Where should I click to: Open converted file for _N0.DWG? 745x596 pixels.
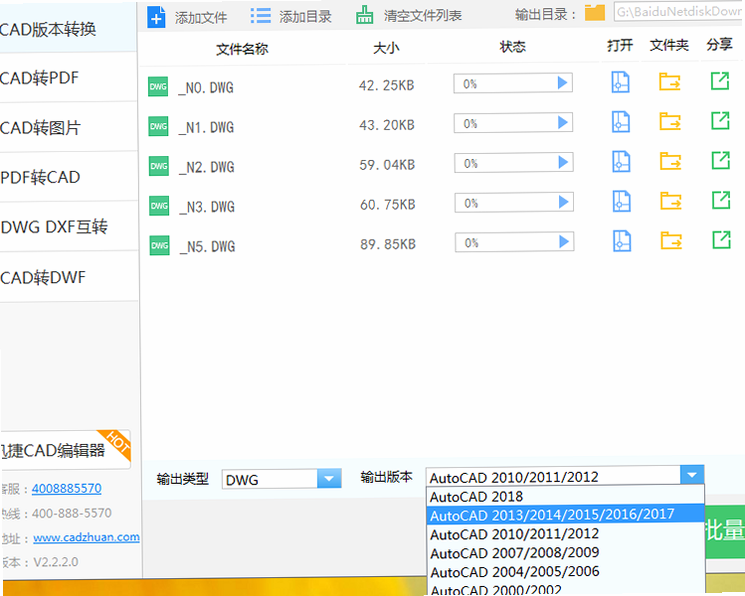point(620,82)
